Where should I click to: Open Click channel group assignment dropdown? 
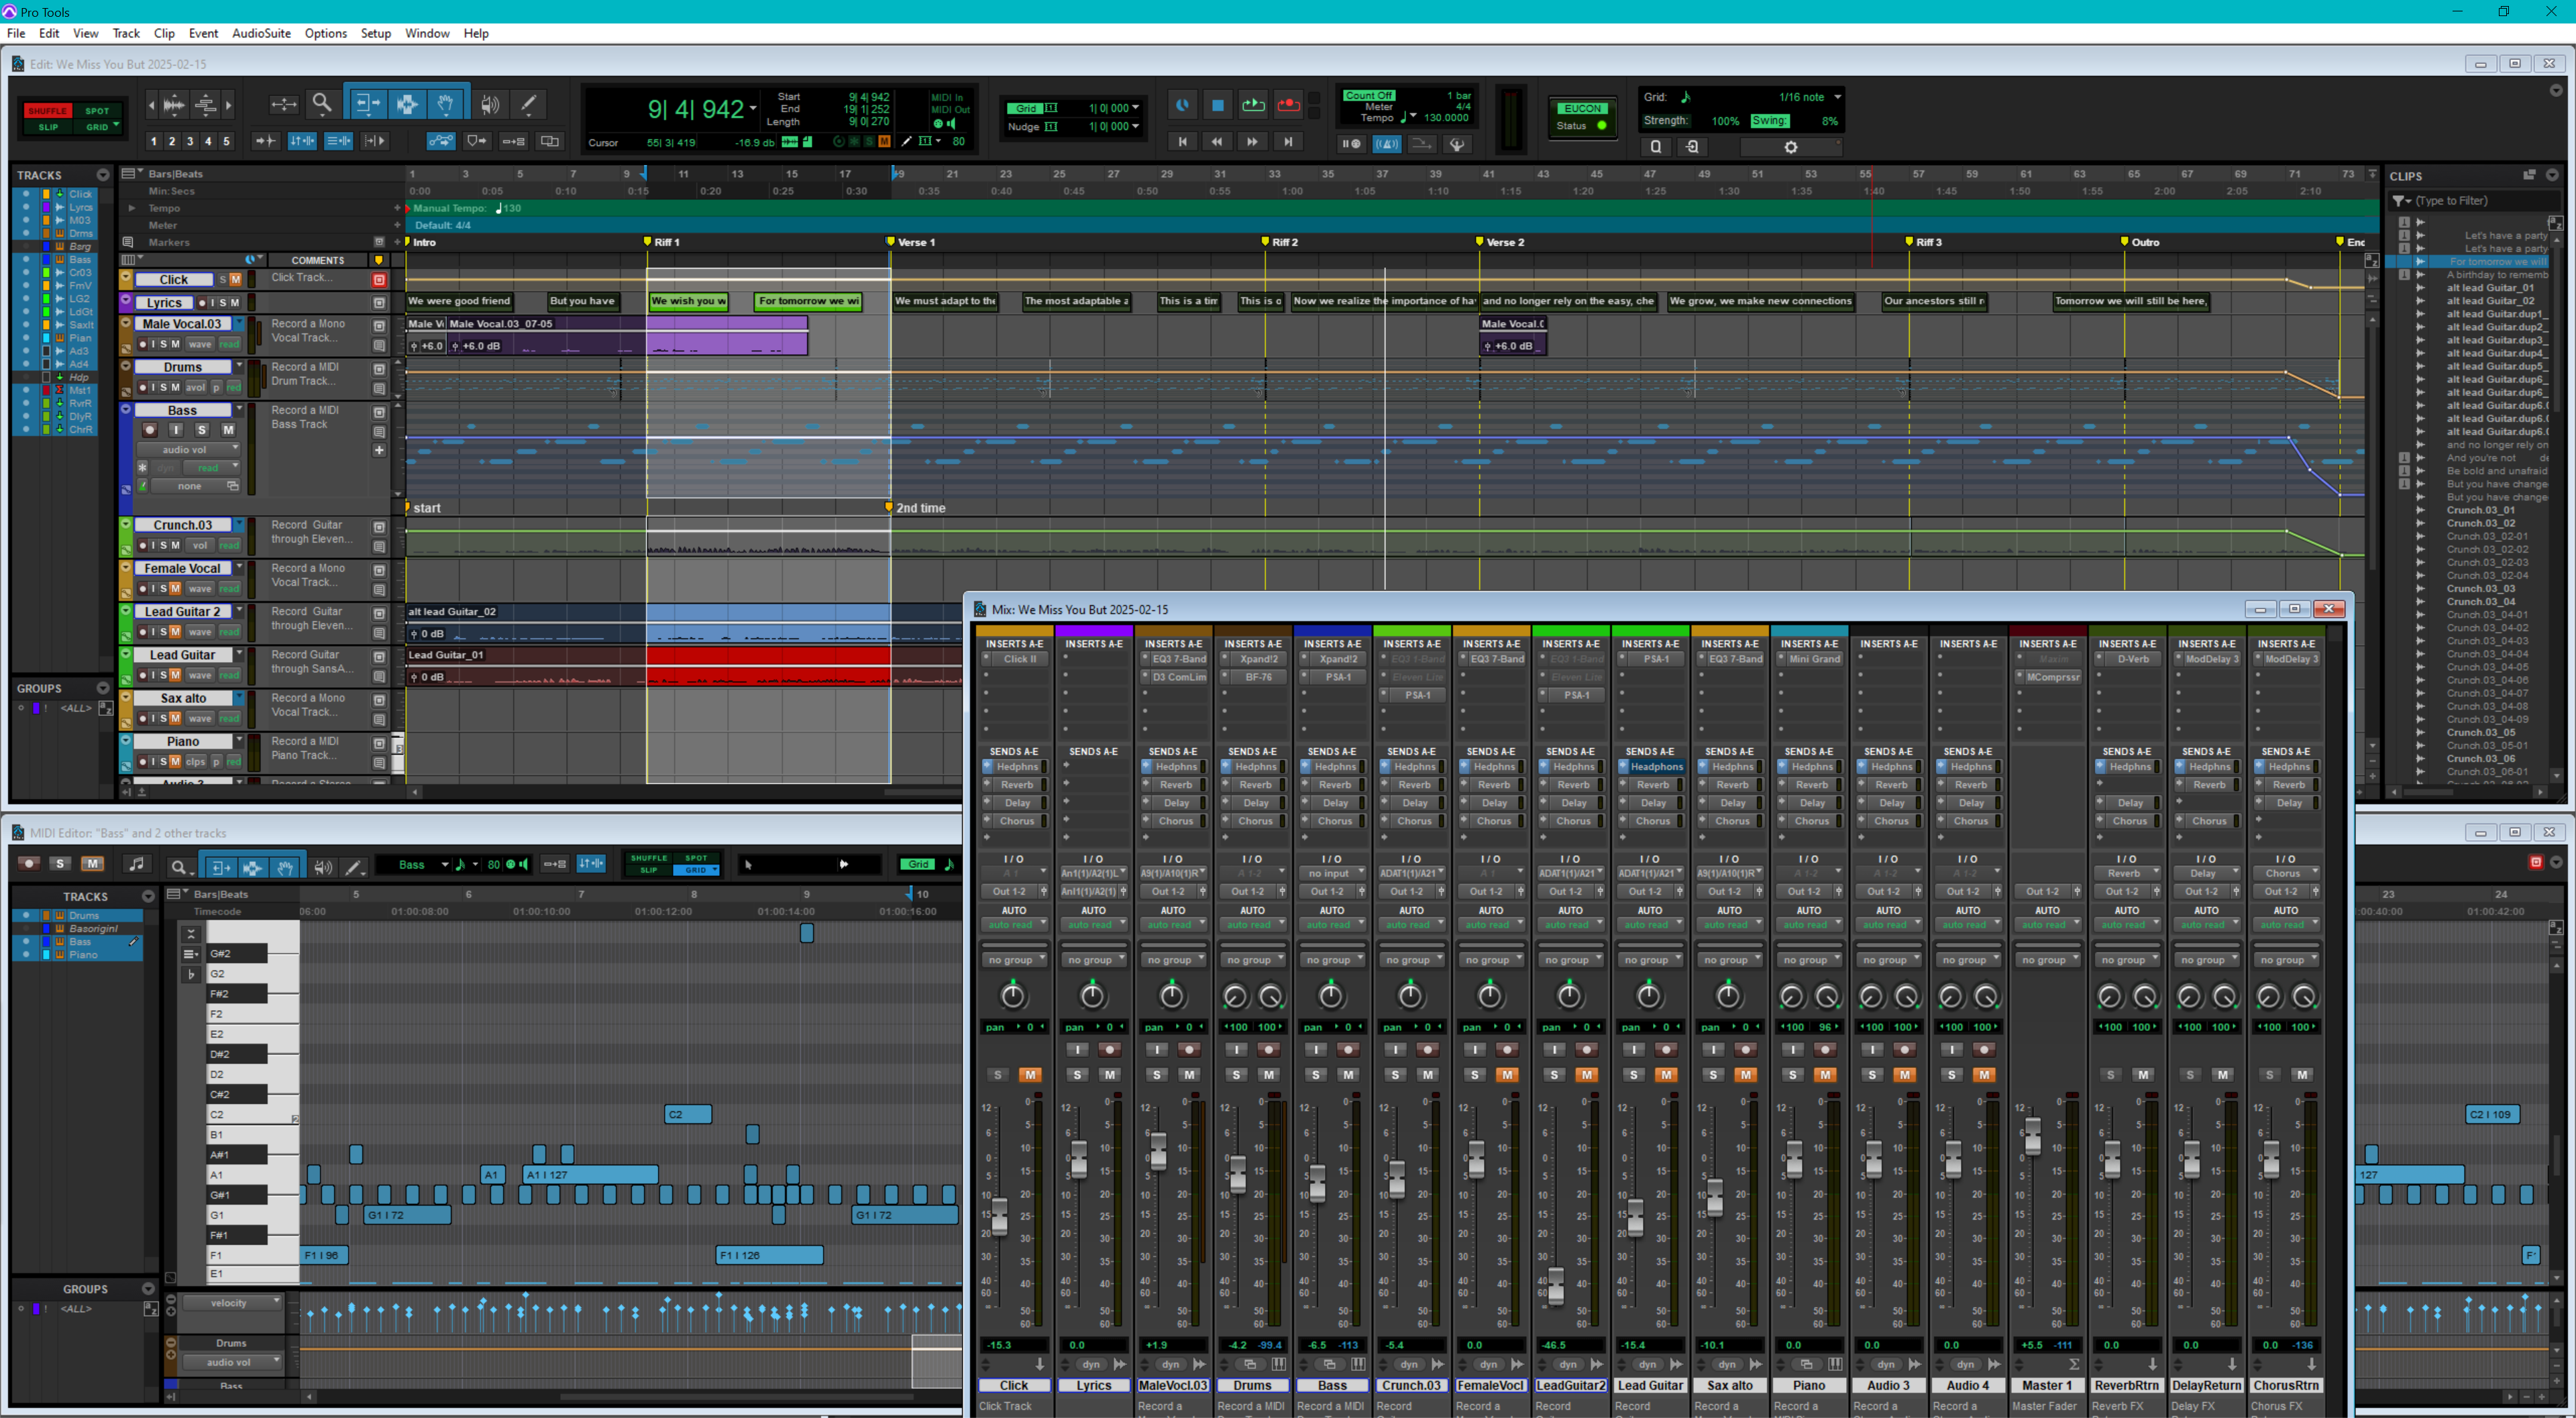click(x=1014, y=960)
